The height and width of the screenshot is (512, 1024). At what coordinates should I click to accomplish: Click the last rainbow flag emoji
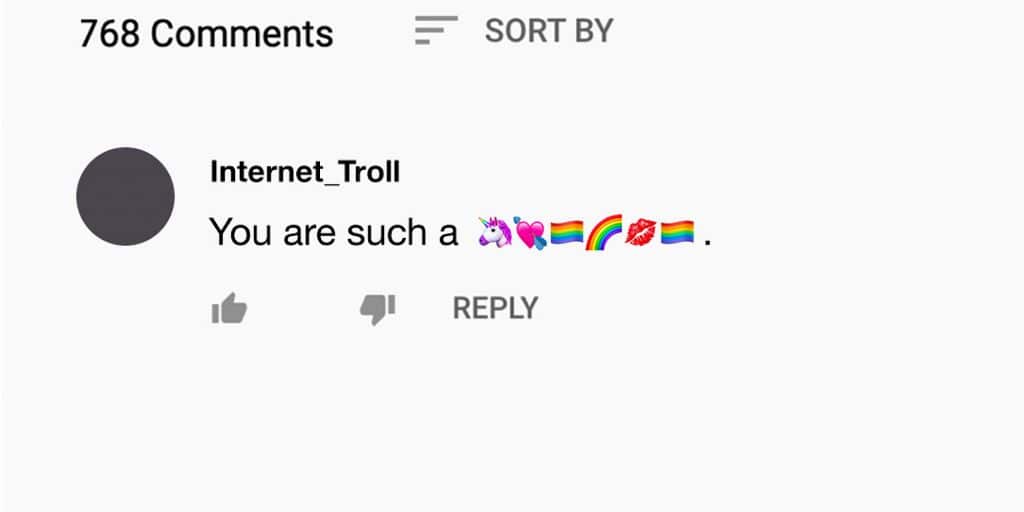click(x=677, y=232)
